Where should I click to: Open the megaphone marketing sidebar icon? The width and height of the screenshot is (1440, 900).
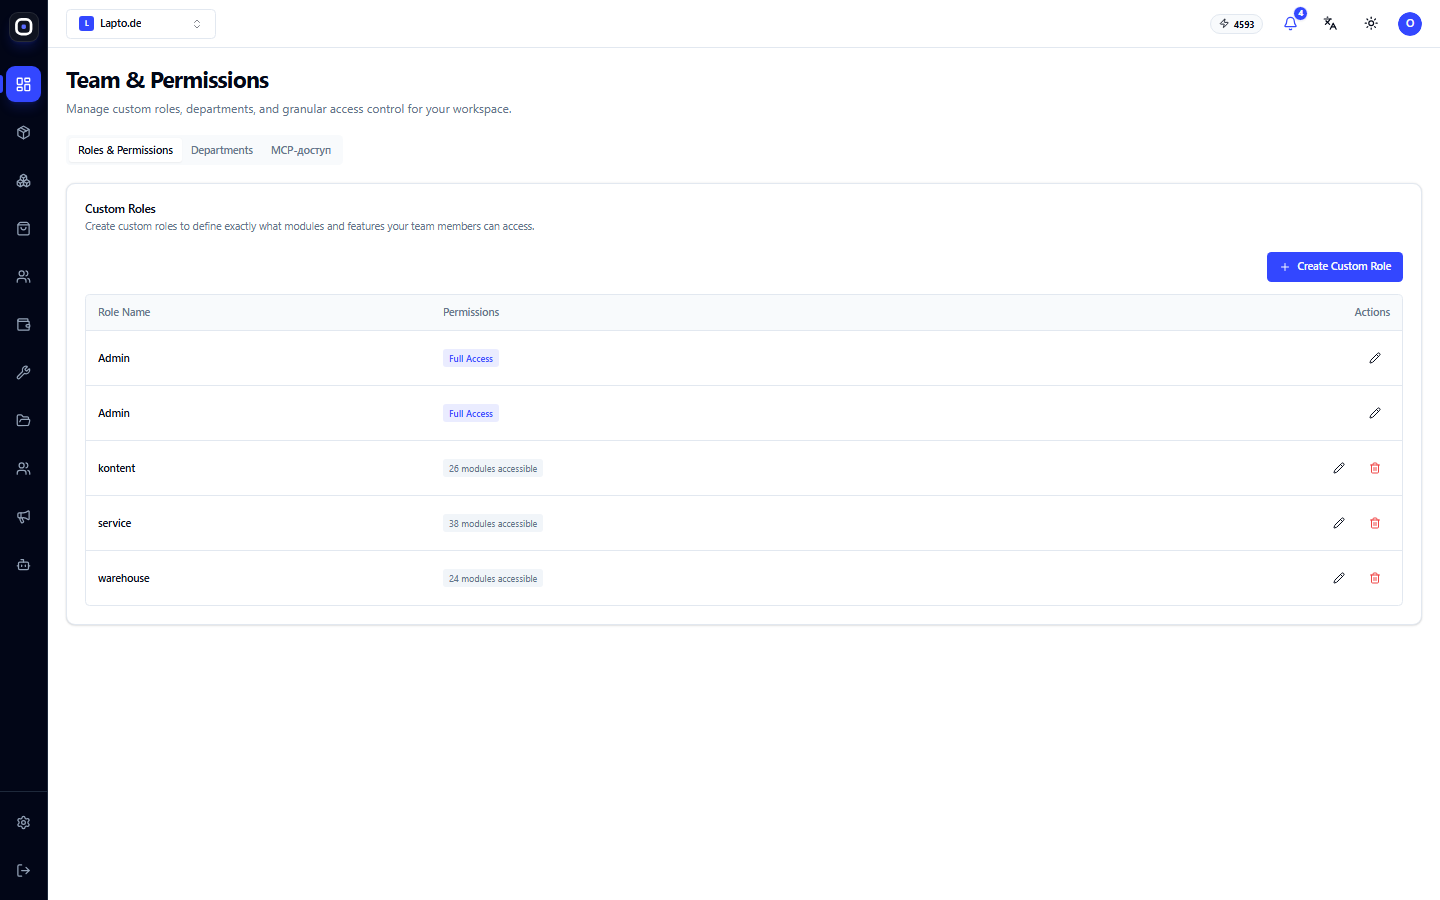[x=24, y=516]
